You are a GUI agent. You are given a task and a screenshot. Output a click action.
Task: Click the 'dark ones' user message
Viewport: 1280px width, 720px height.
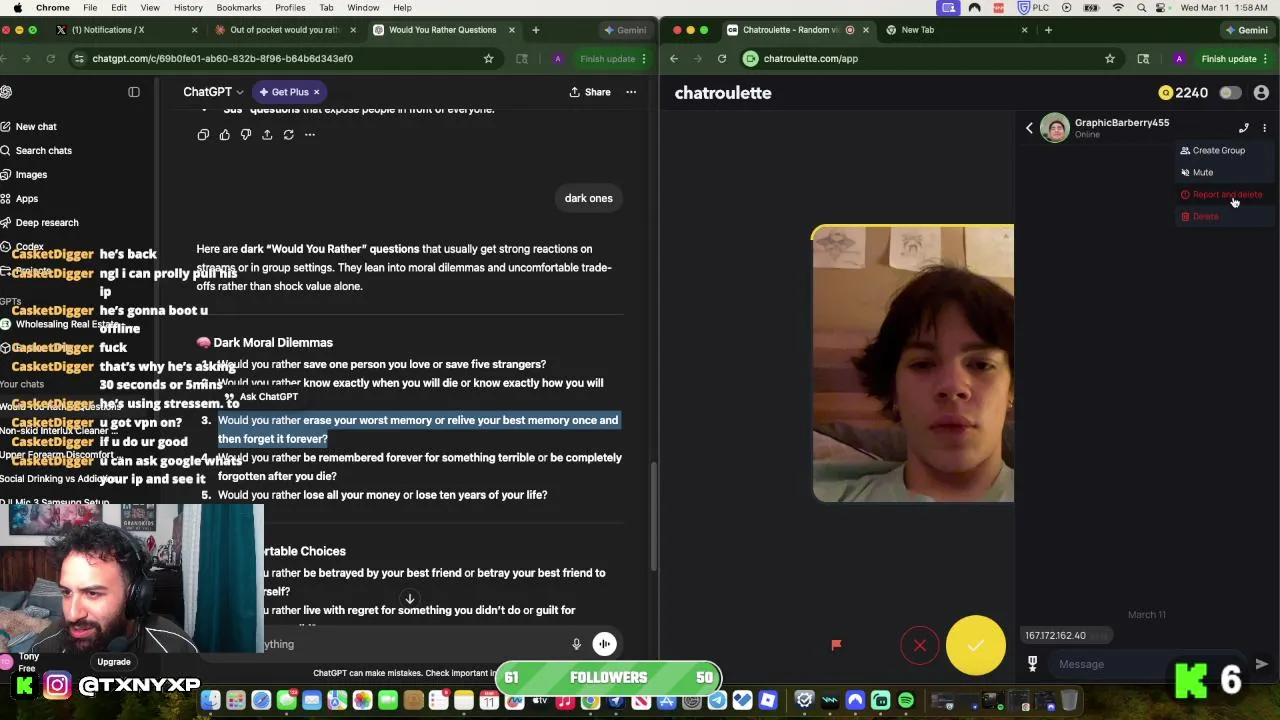click(x=588, y=198)
